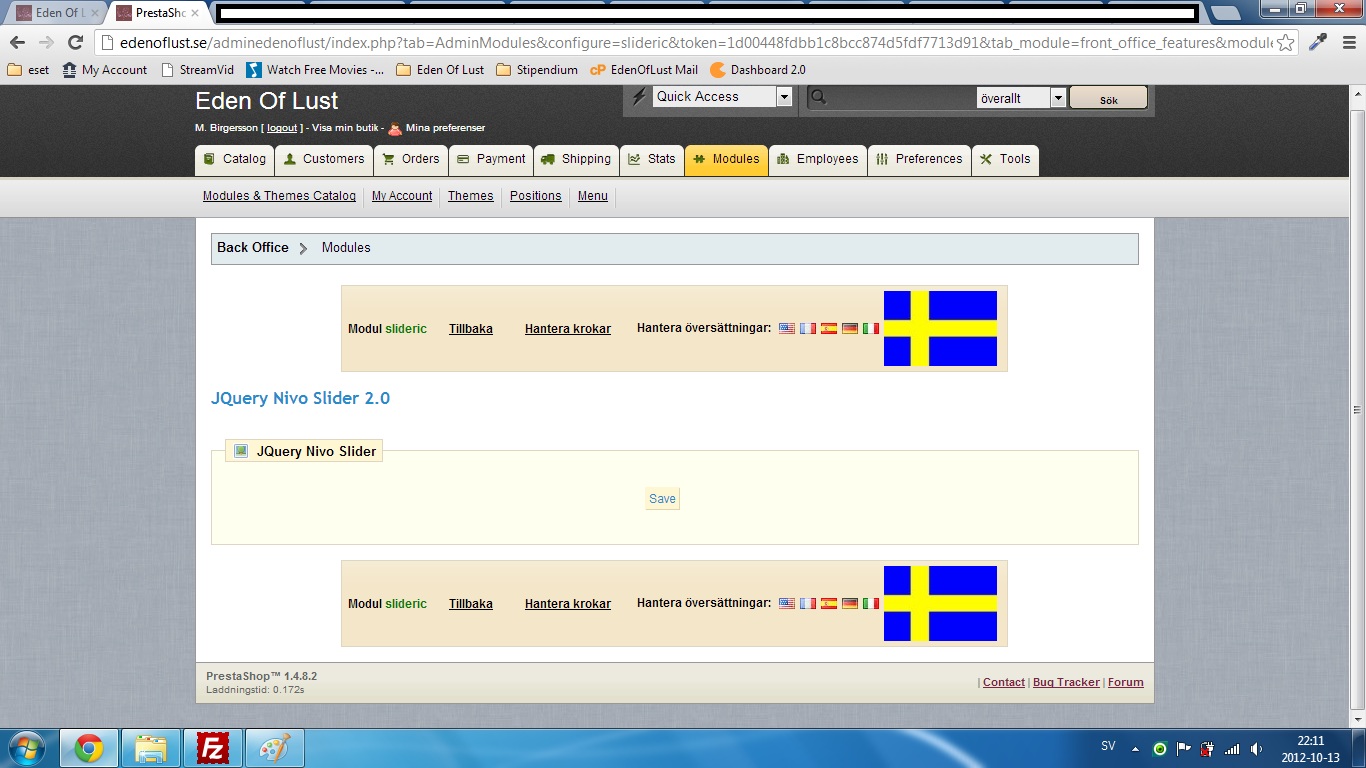Show hidden system tray icons
Screen dimensions: 1366x768
pyautogui.click(x=1135, y=748)
